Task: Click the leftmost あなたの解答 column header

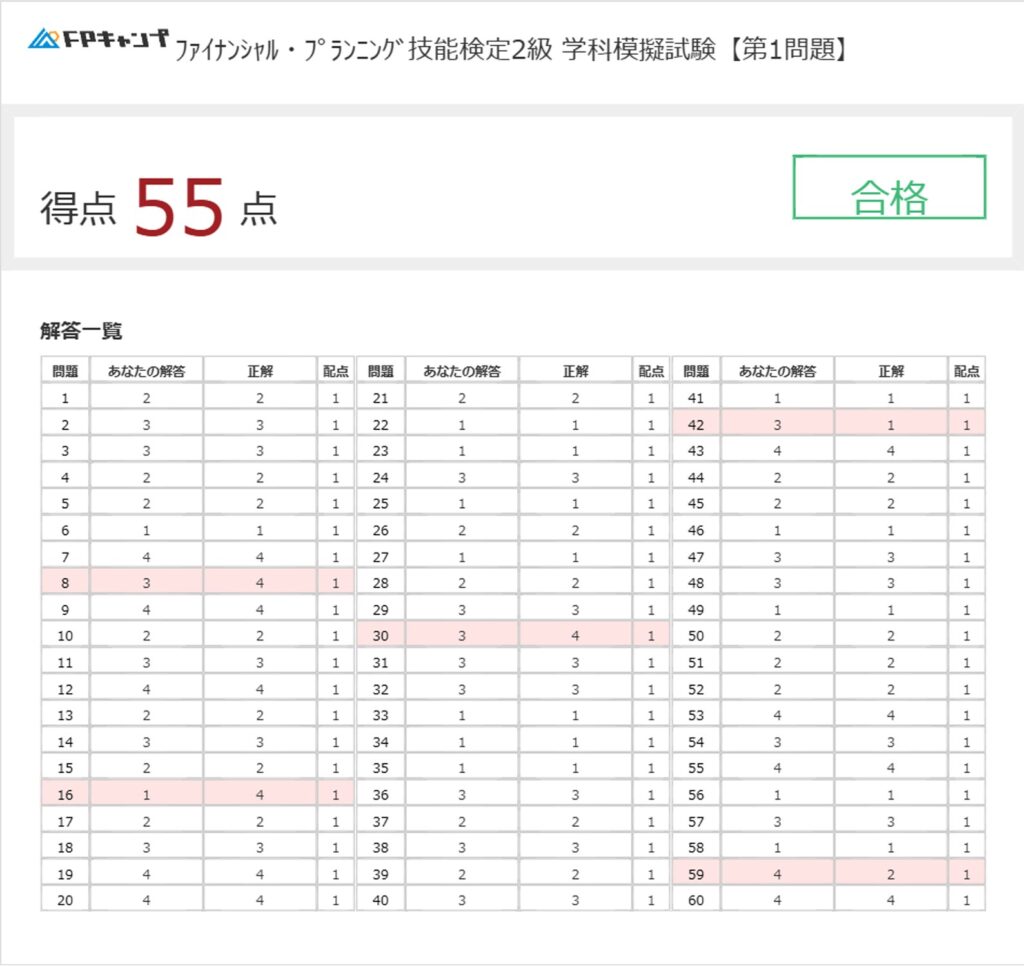Action: click(146, 371)
